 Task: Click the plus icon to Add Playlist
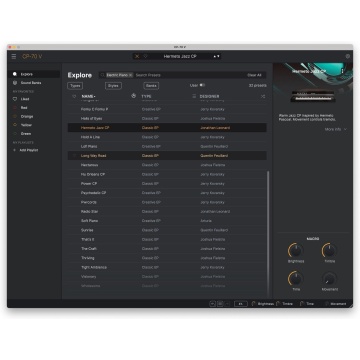pyautogui.click(x=15, y=150)
